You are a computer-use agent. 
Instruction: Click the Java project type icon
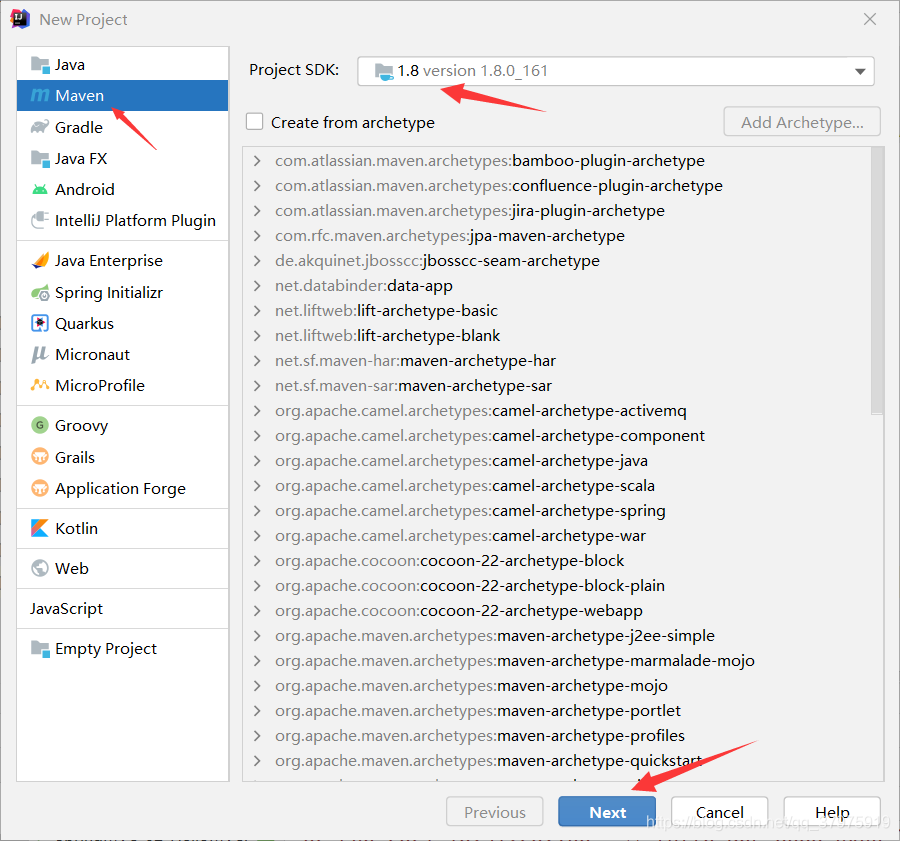point(40,65)
